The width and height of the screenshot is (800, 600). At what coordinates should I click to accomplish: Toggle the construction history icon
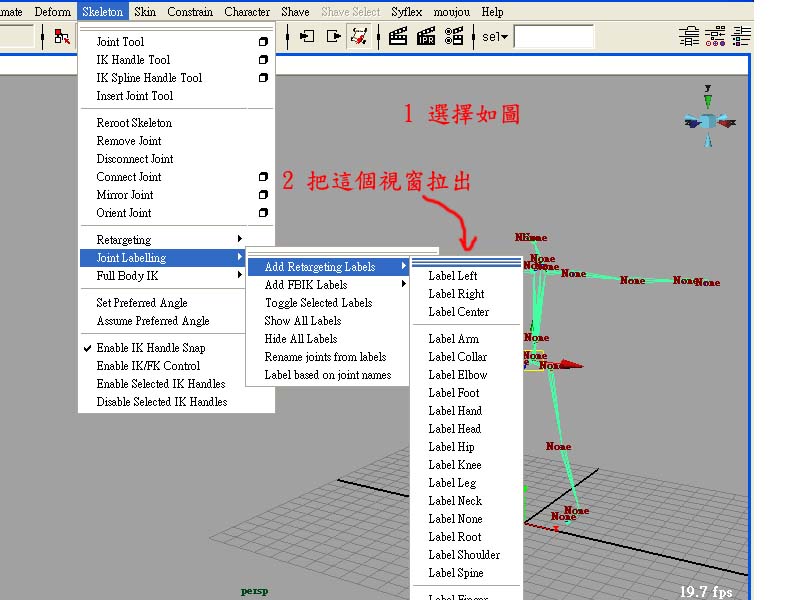(x=359, y=36)
